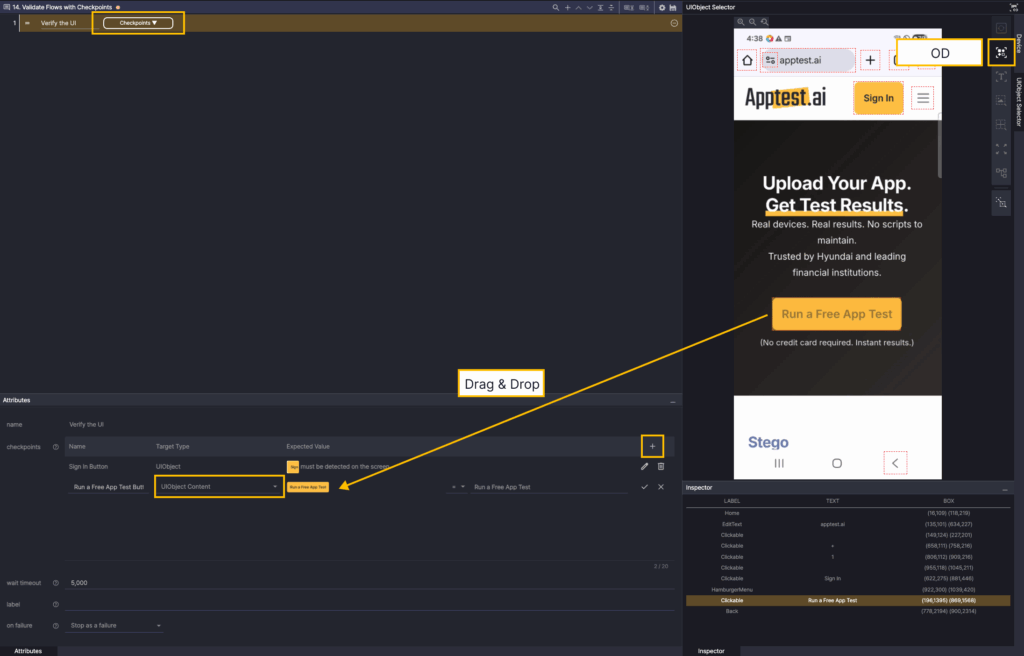Open the UIObject Content target type dropdown
The height and width of the screenshot is (656, 1024).
(x=219, y=487)
